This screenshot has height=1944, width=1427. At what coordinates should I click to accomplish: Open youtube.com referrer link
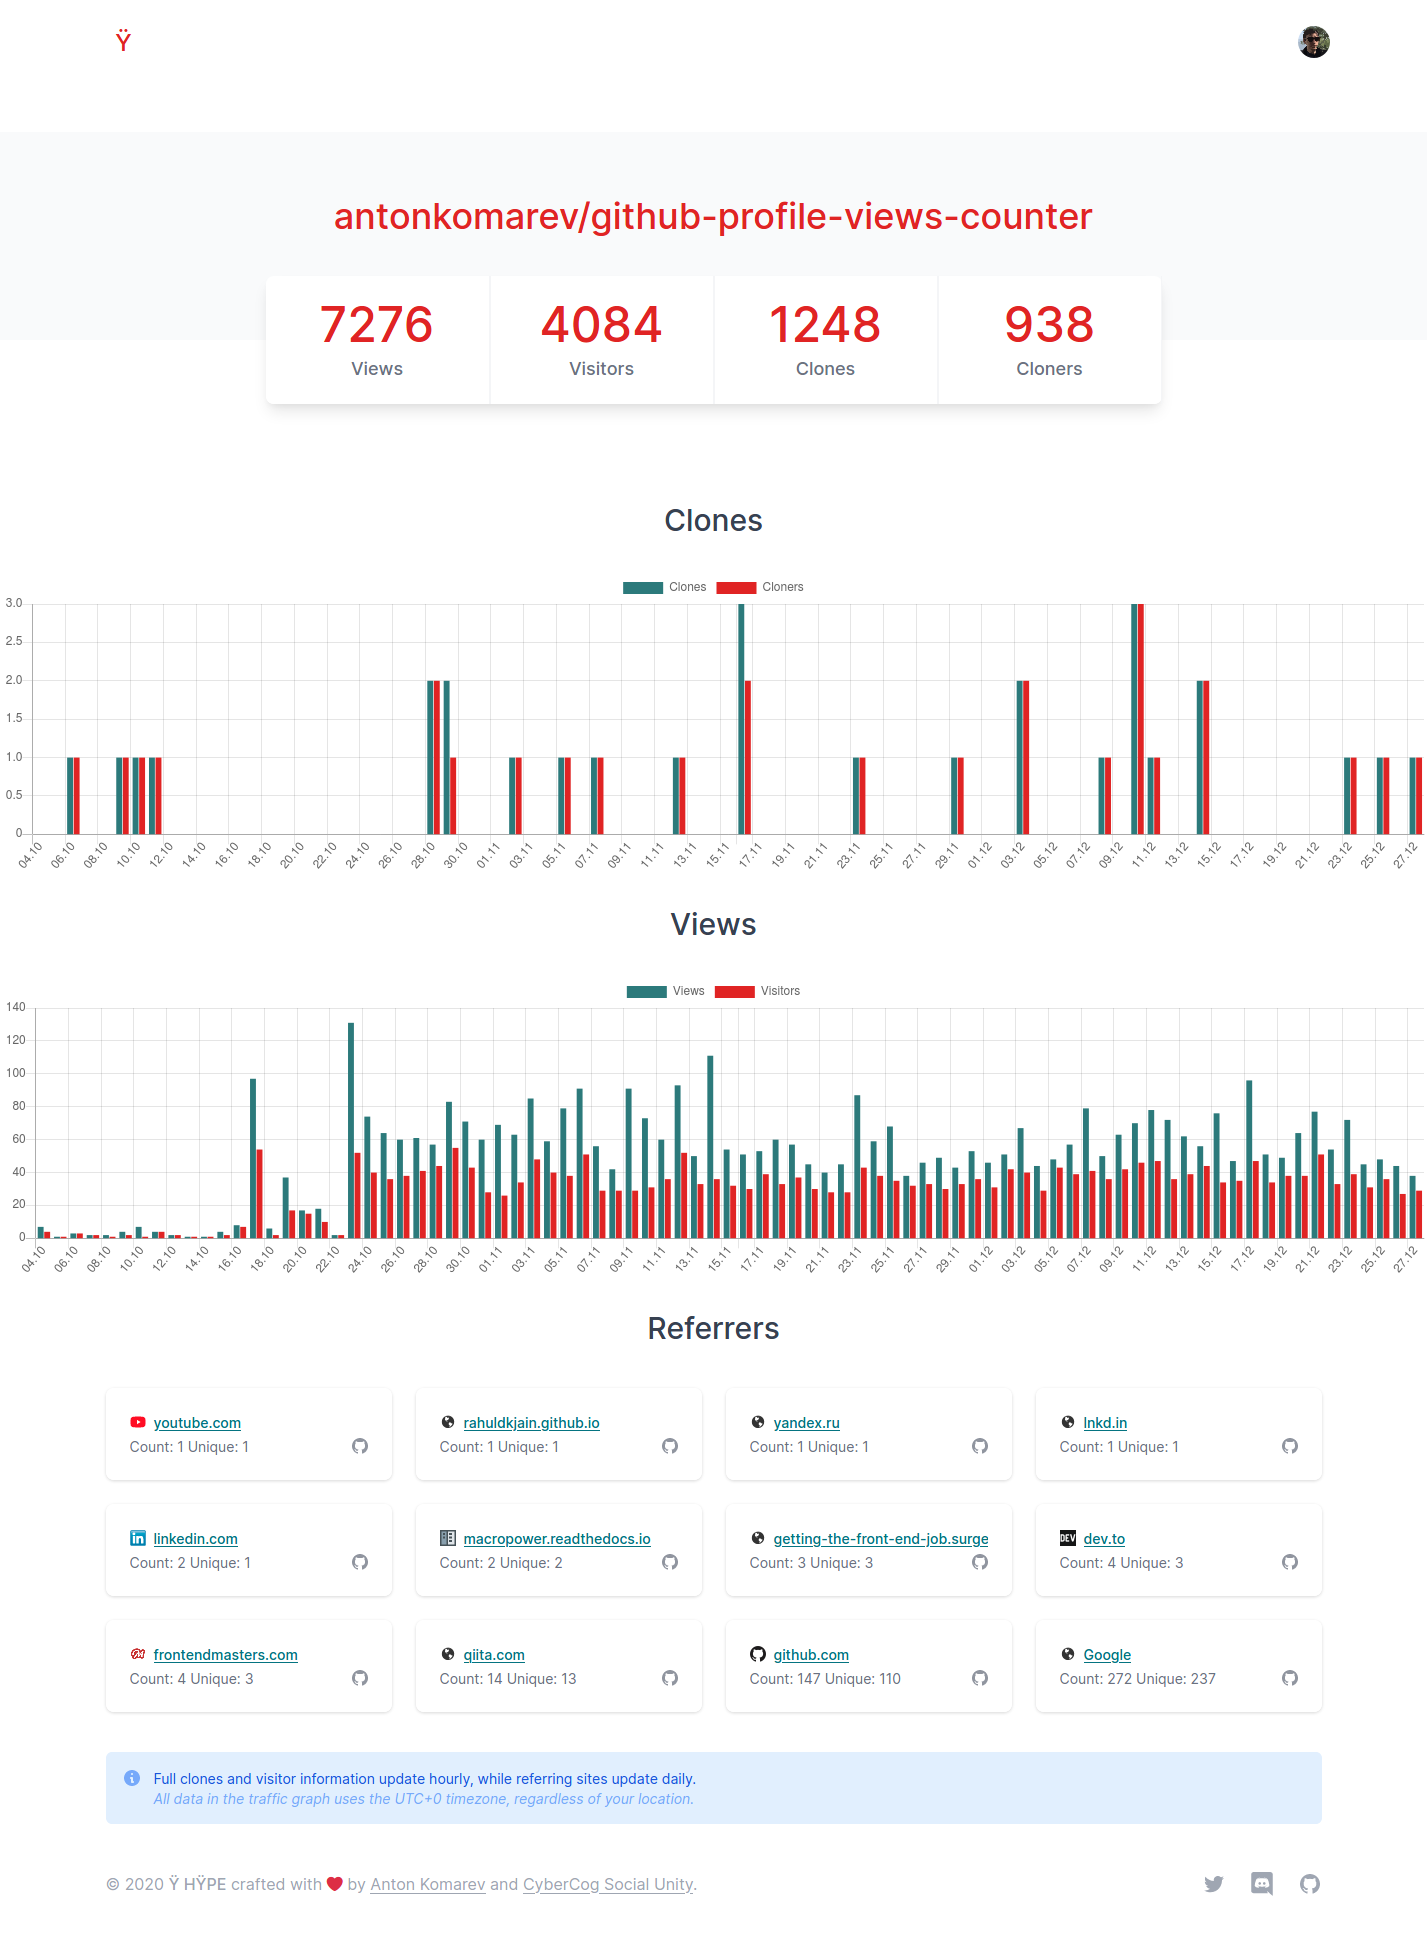coord(197,1423)
